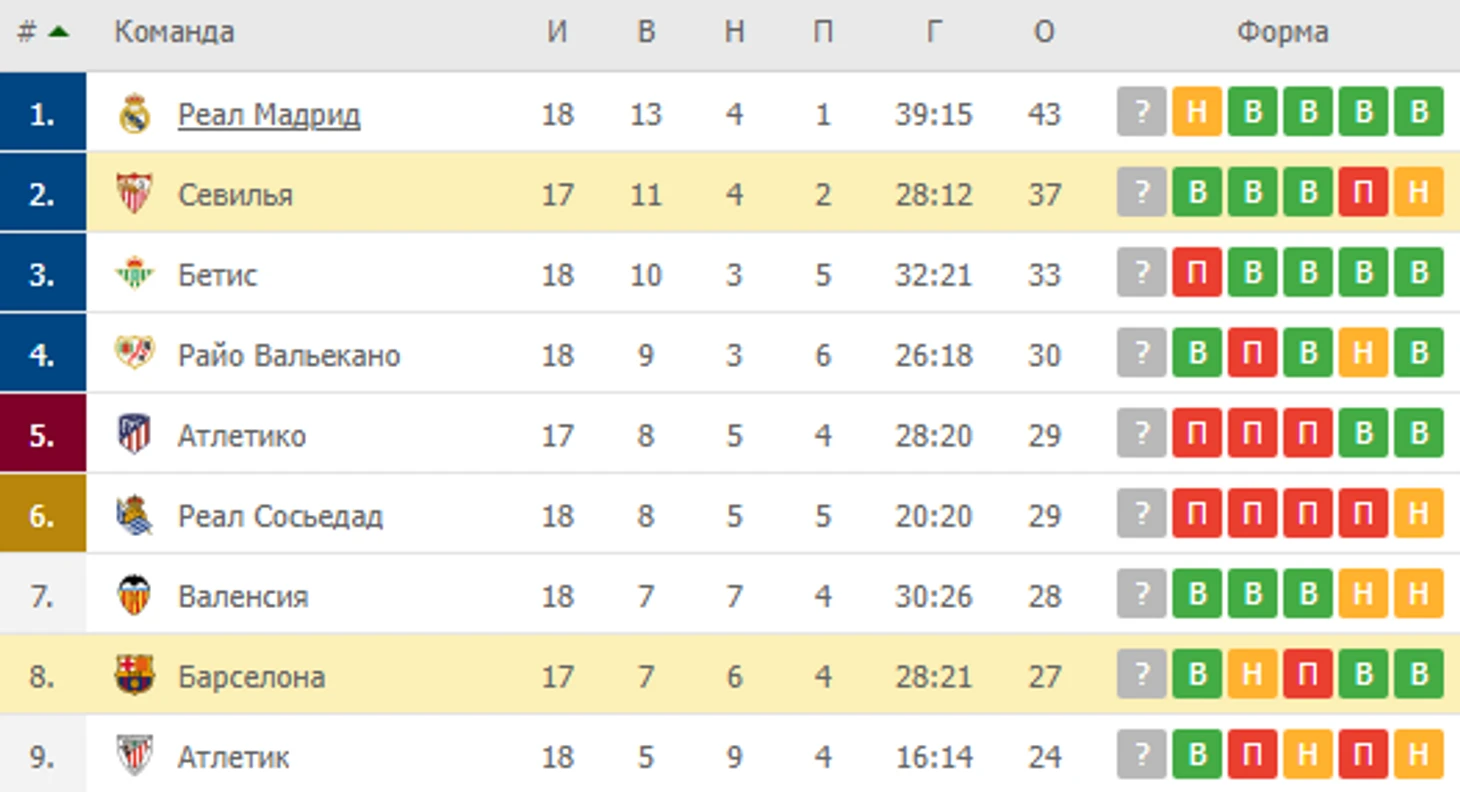1460x792 pixels.
Task: Click the Real Madrid club crest
Action: [x=134, y=114]
